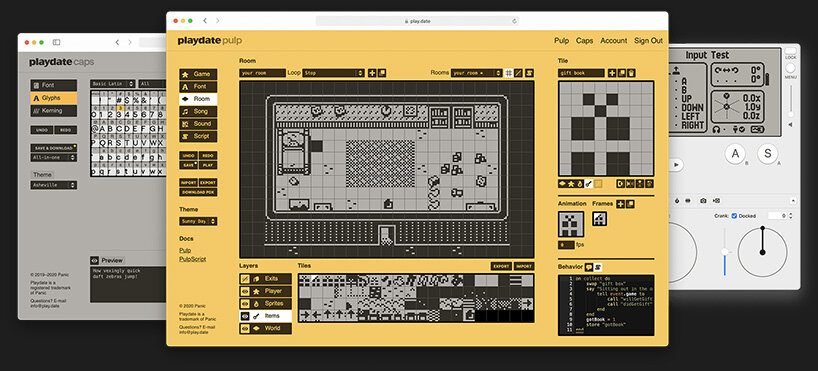This screenshot has width=818, height=371.
Task: Click the blue vertical slider in simulator
Action: pos(725,253)
